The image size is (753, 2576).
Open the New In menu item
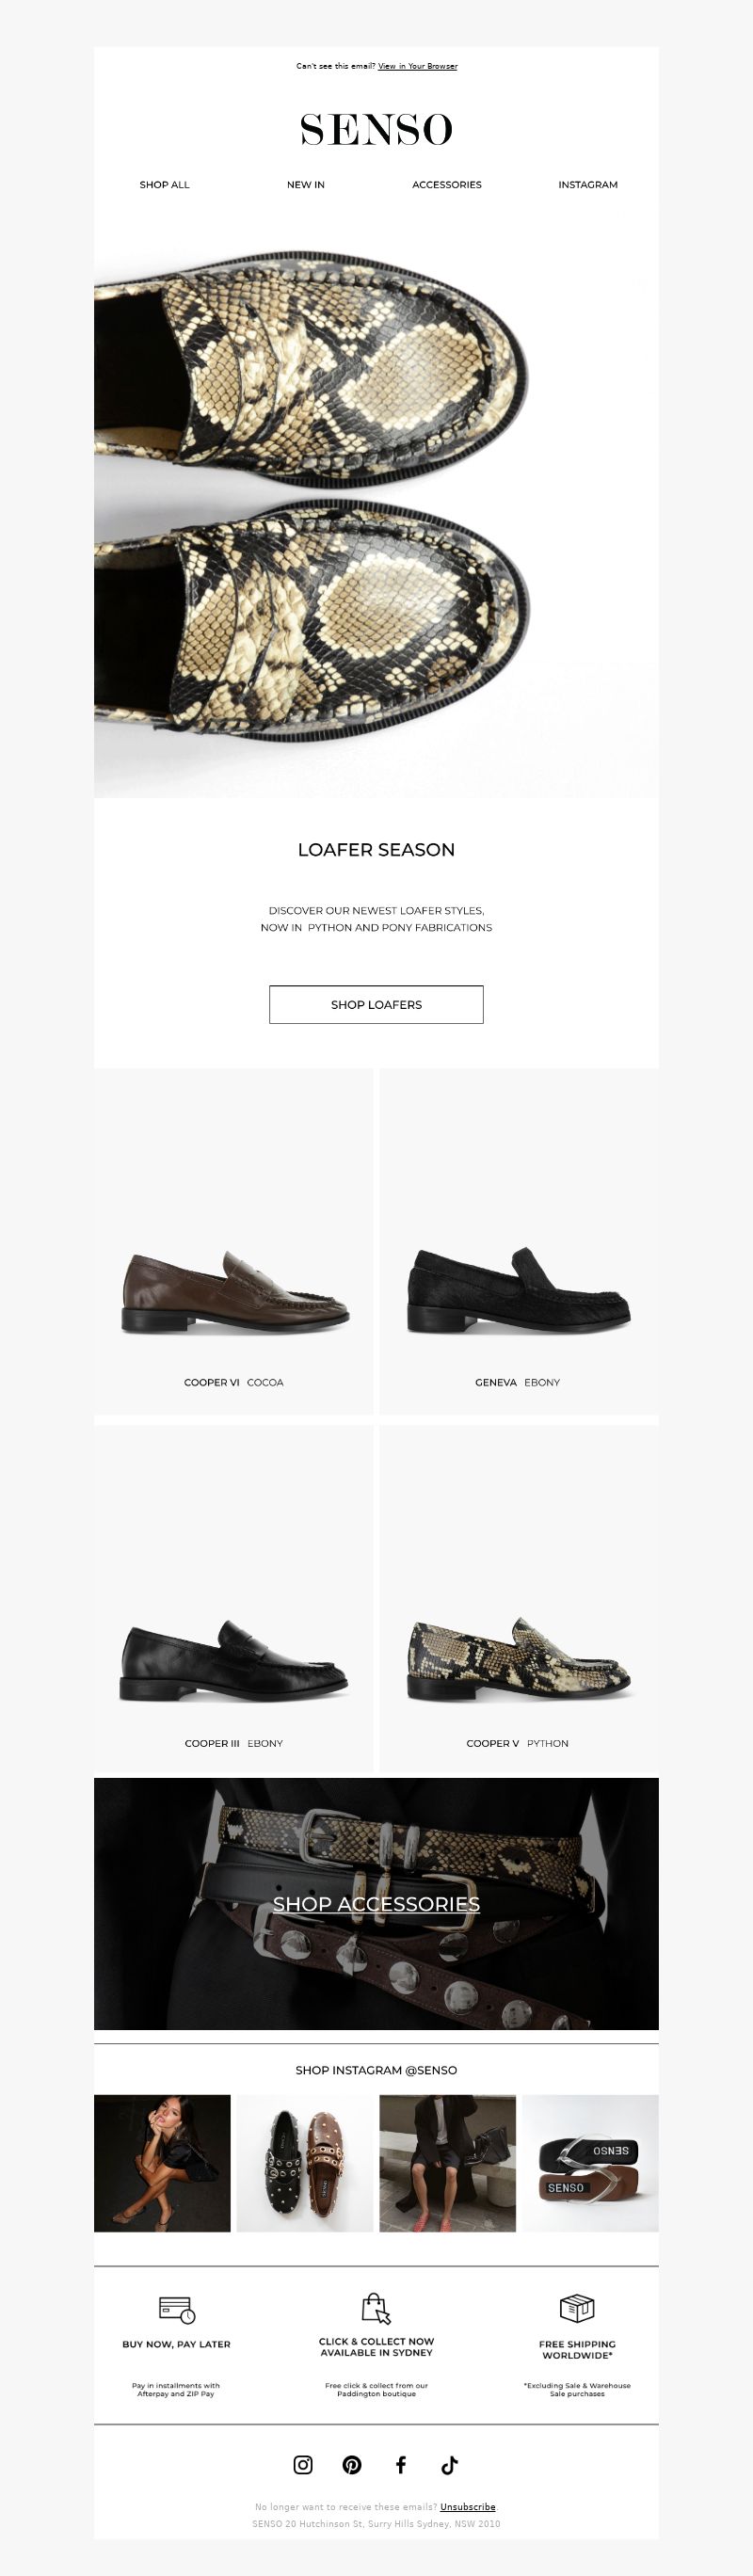coord(306,185)
